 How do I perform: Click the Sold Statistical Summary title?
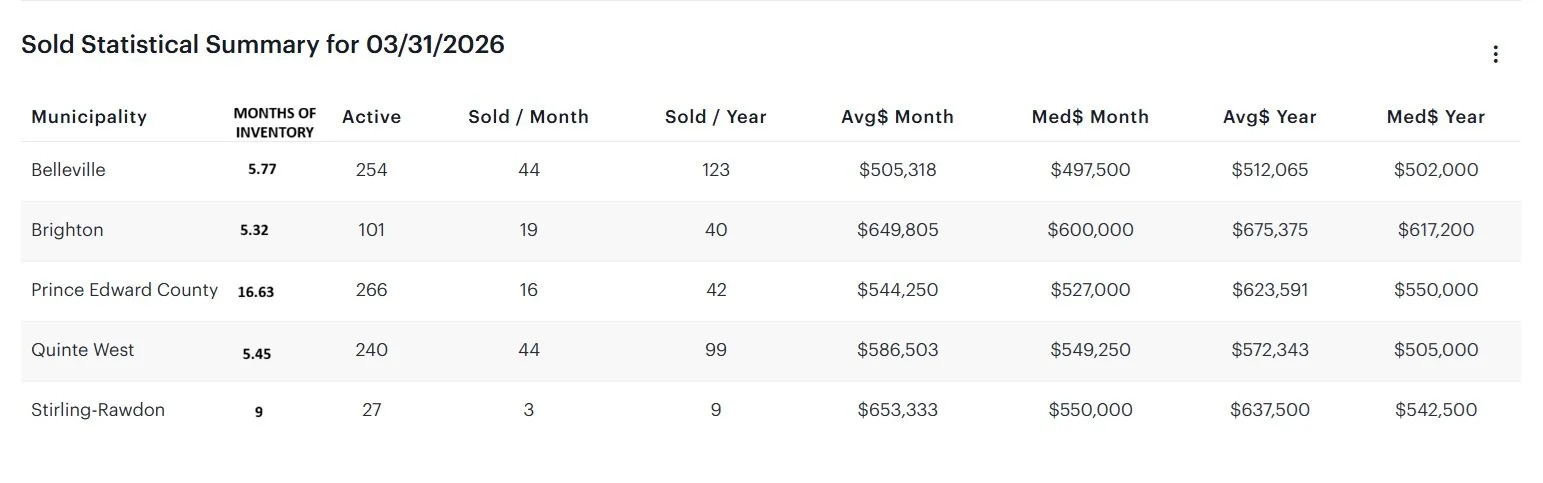263,45
